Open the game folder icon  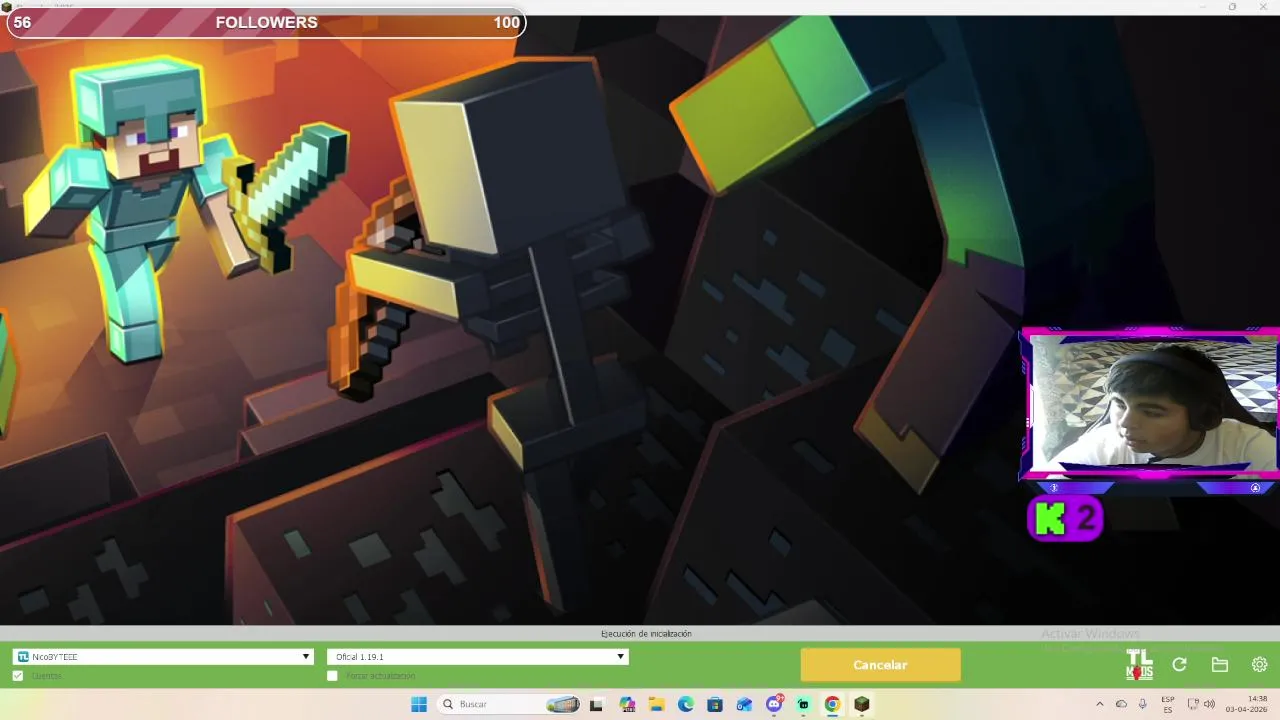[x=1219, y=665]
